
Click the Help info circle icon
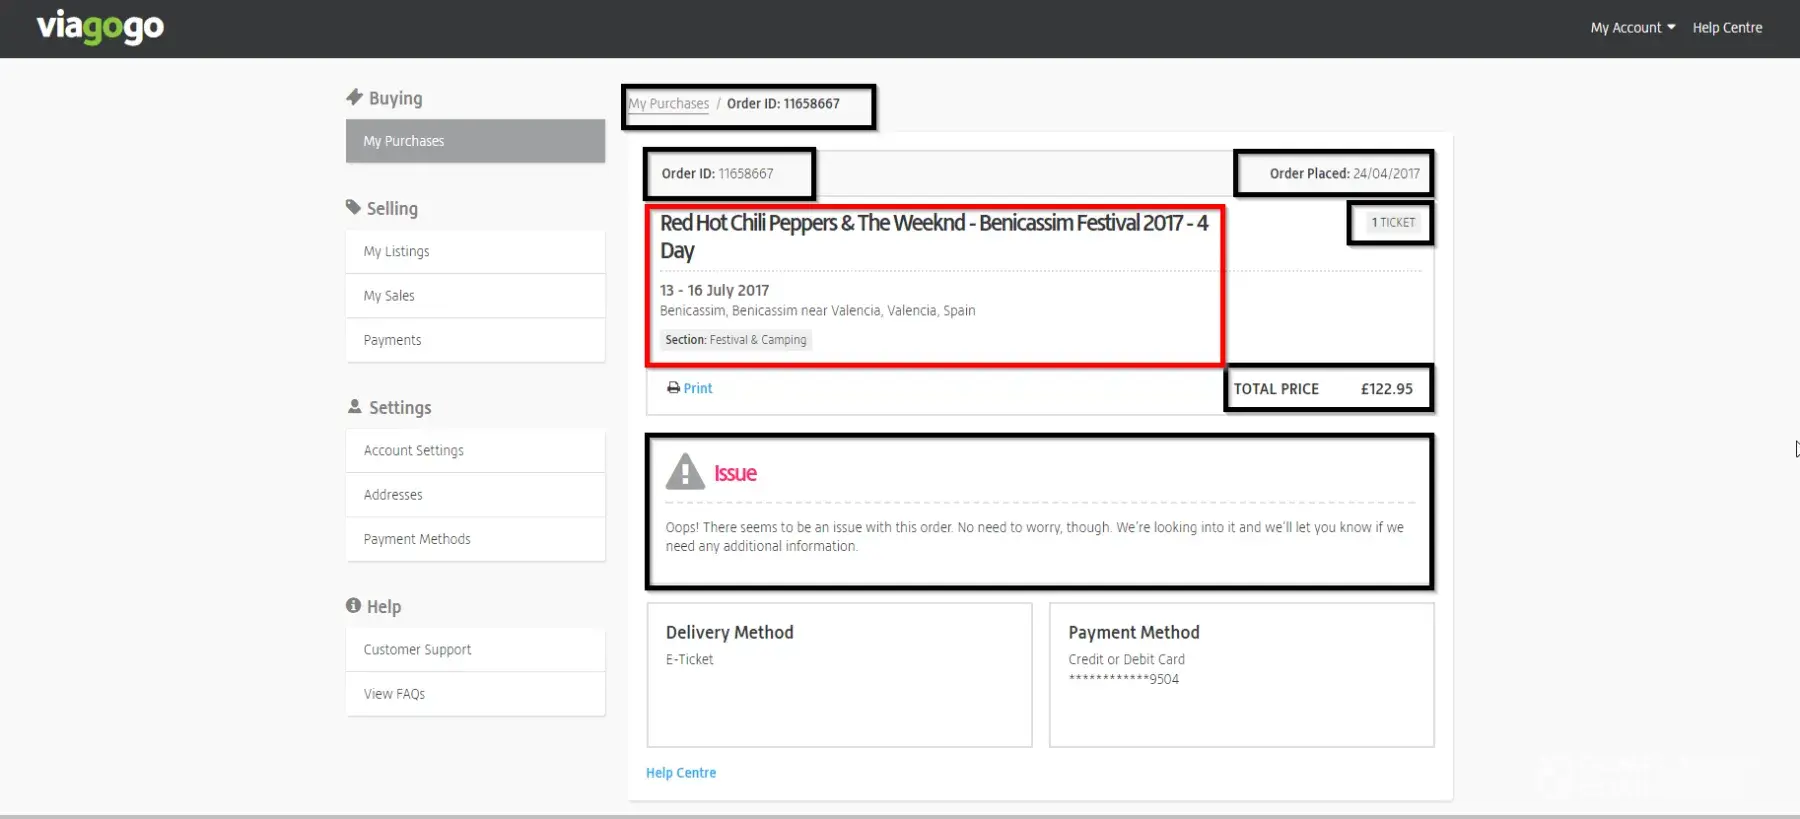click(x=353, y=605)
